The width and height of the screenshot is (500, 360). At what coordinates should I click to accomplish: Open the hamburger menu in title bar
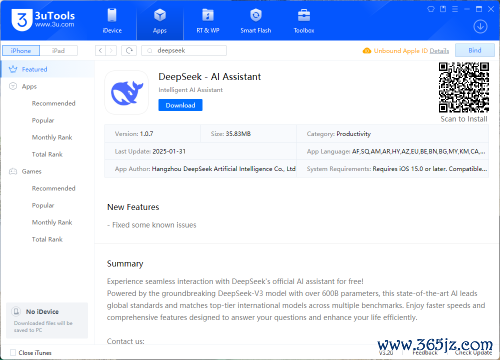pyautogui.click(x=455, y=9)
